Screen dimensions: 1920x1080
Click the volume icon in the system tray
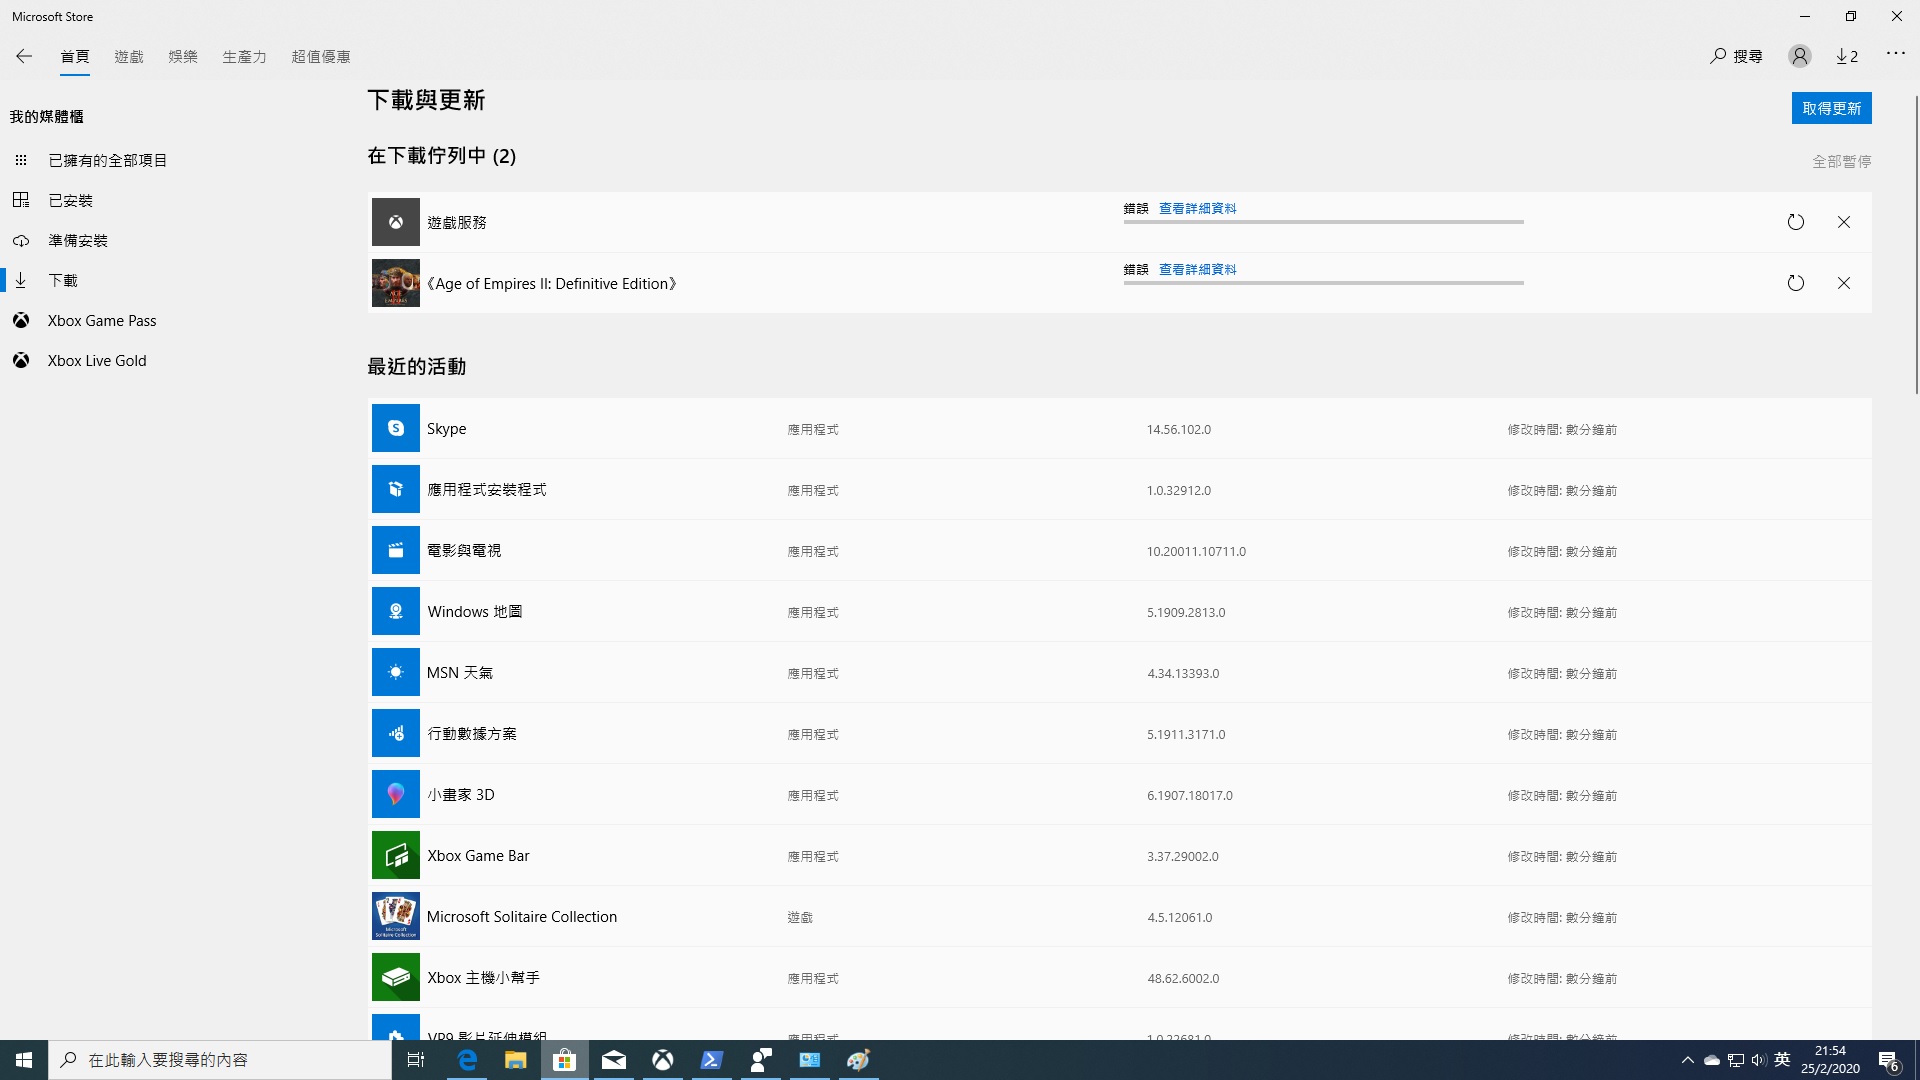(1758, 1060)
